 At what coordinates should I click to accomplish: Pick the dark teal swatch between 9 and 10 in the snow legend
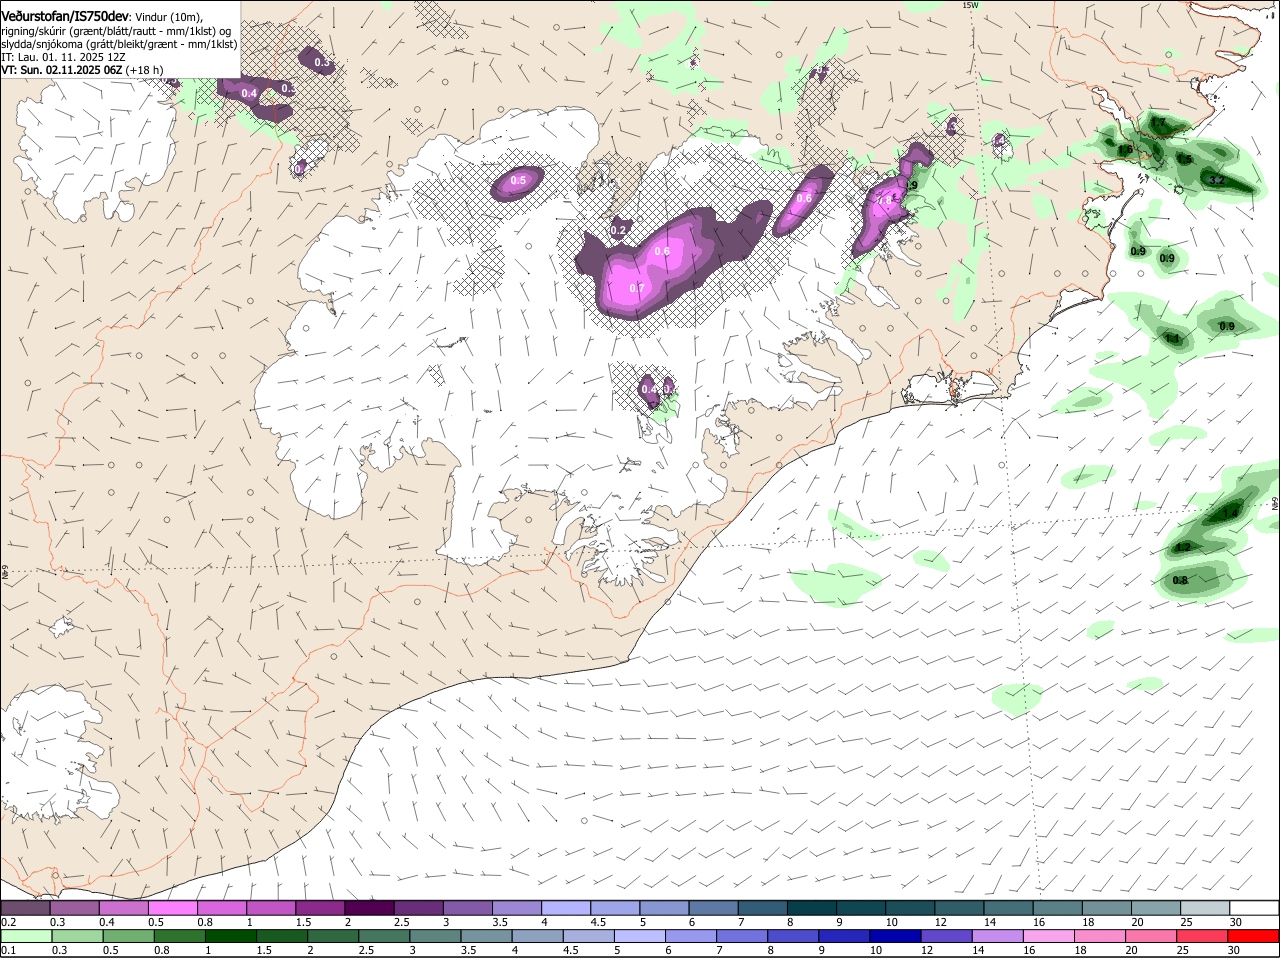click(861, 908)
